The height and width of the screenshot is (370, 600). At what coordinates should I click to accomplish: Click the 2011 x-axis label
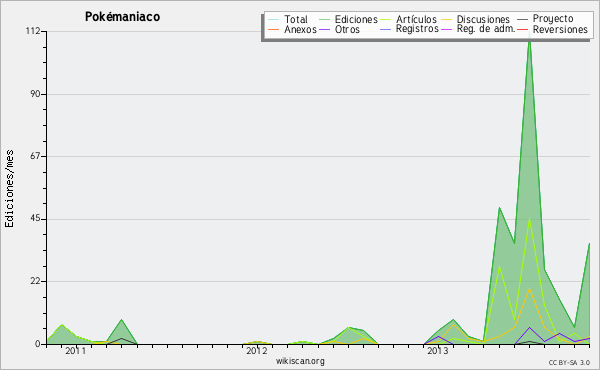click(x=76, y=351)
